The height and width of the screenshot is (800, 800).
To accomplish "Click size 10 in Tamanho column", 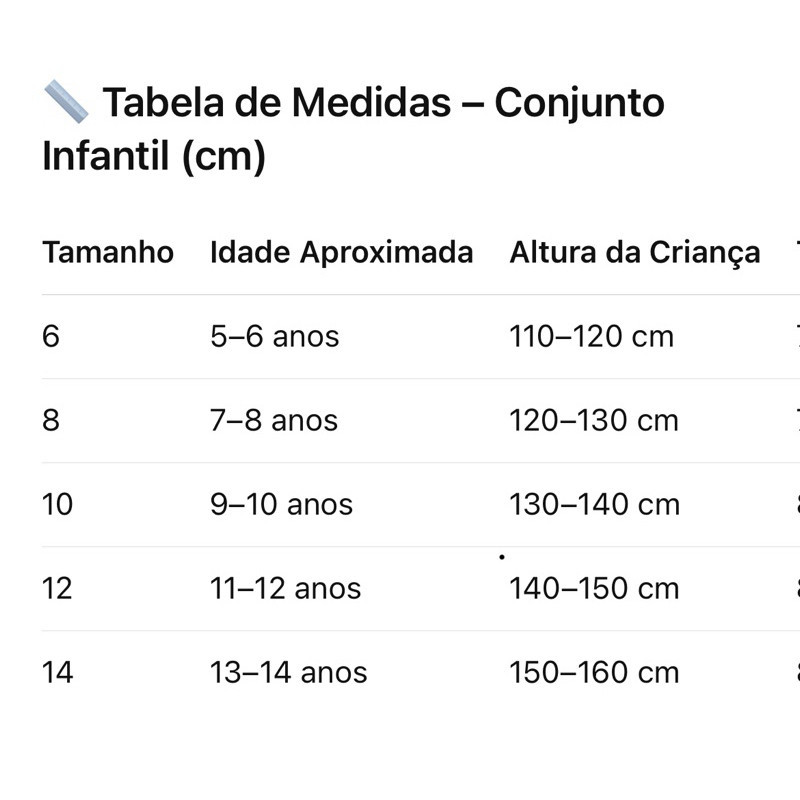I will tap(58, 505).
